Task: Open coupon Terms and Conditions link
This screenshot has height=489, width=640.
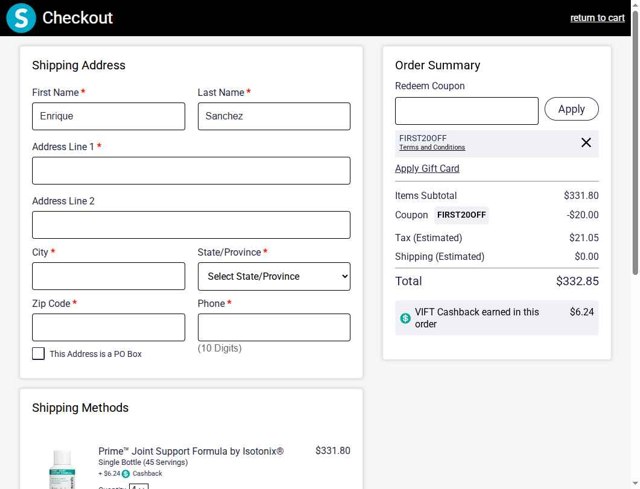Action: pyautogui.click(x=432, y=147)
